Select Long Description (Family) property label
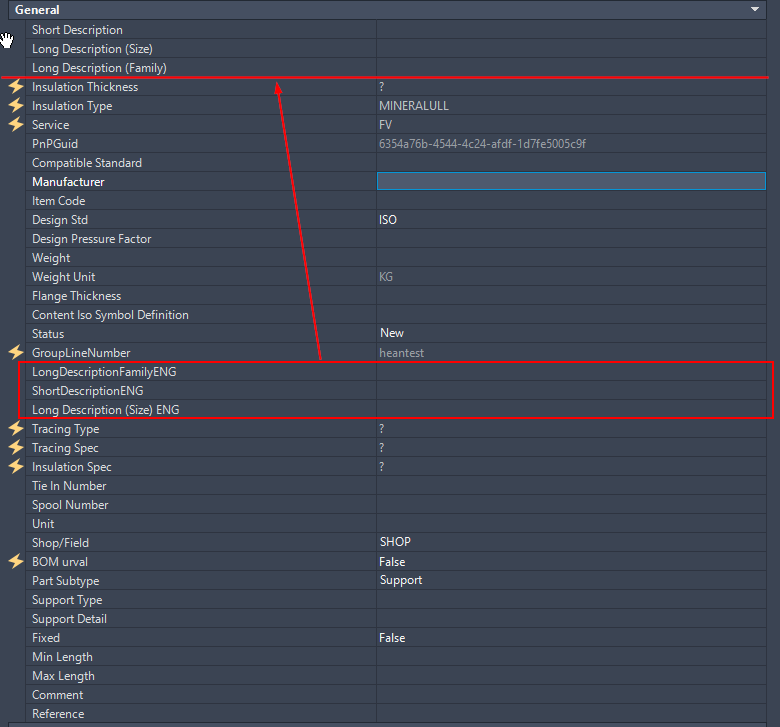This screenshot has height=727, width=780. point(99,68)
